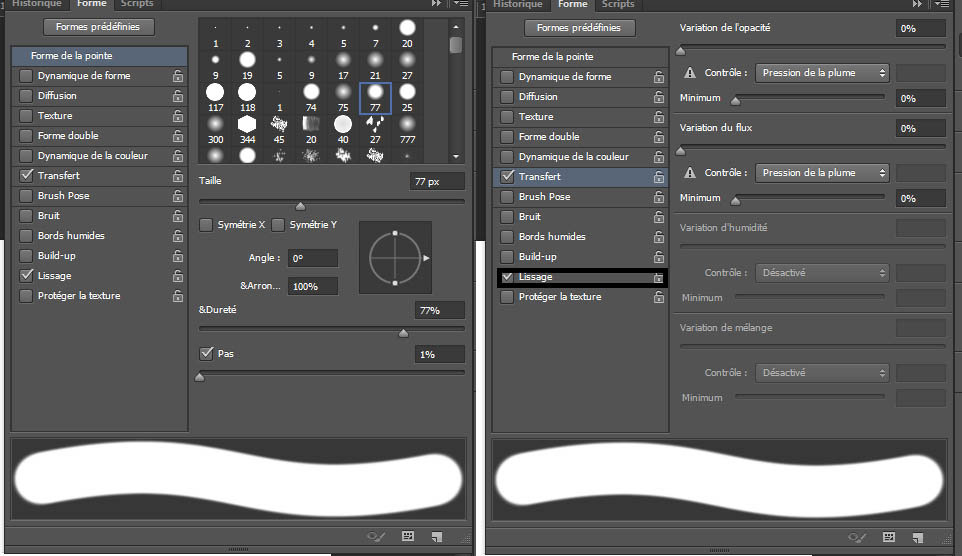The width and height of the screenshot is (962, 556).
Task: Open the Scripts tab in right panel
Action: click(x=618, y=5)
